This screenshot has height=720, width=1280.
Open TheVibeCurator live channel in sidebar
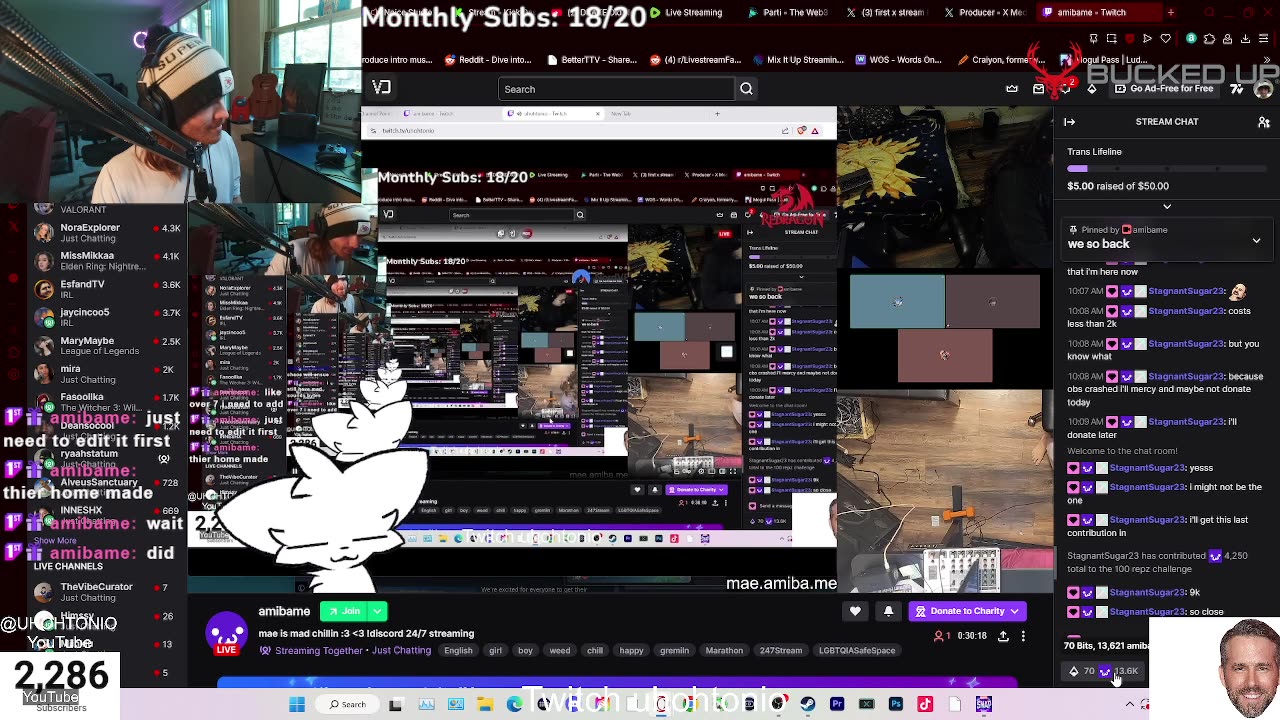[x=107, y=592]
